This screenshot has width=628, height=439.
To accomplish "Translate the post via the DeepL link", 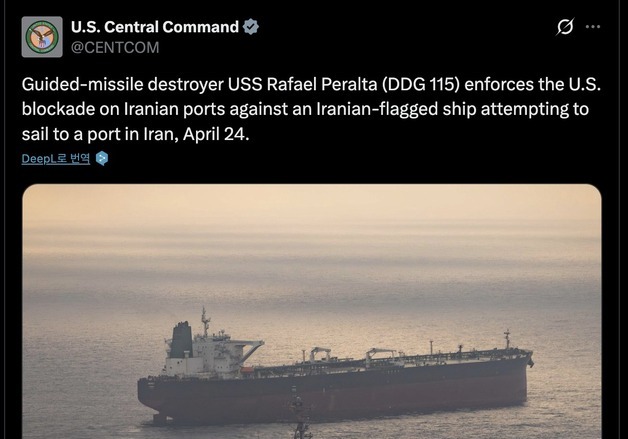I will [56, 158].
